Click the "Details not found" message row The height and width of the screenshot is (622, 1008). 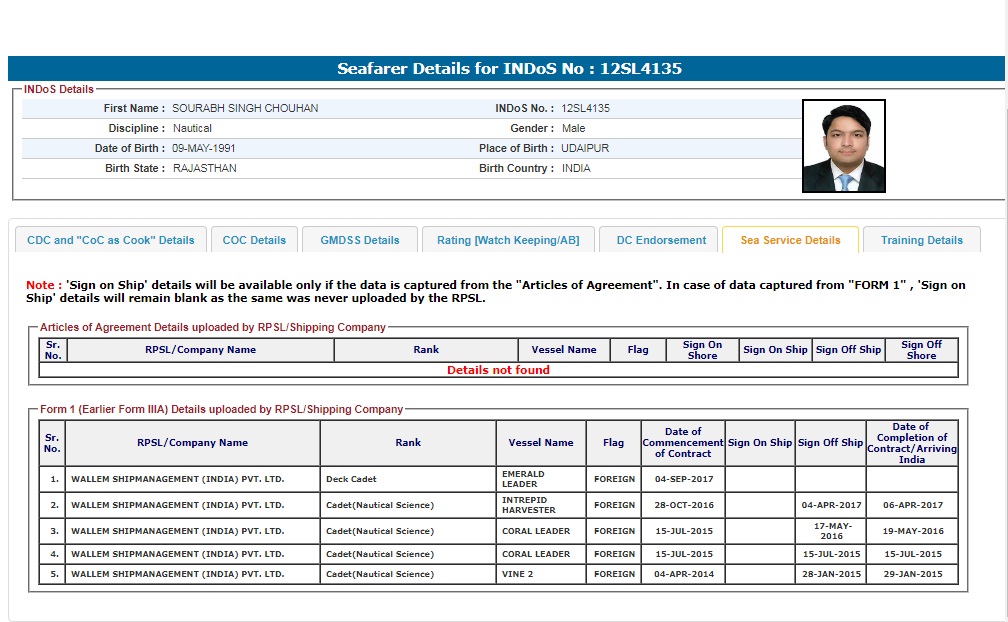tap(498, 370)
